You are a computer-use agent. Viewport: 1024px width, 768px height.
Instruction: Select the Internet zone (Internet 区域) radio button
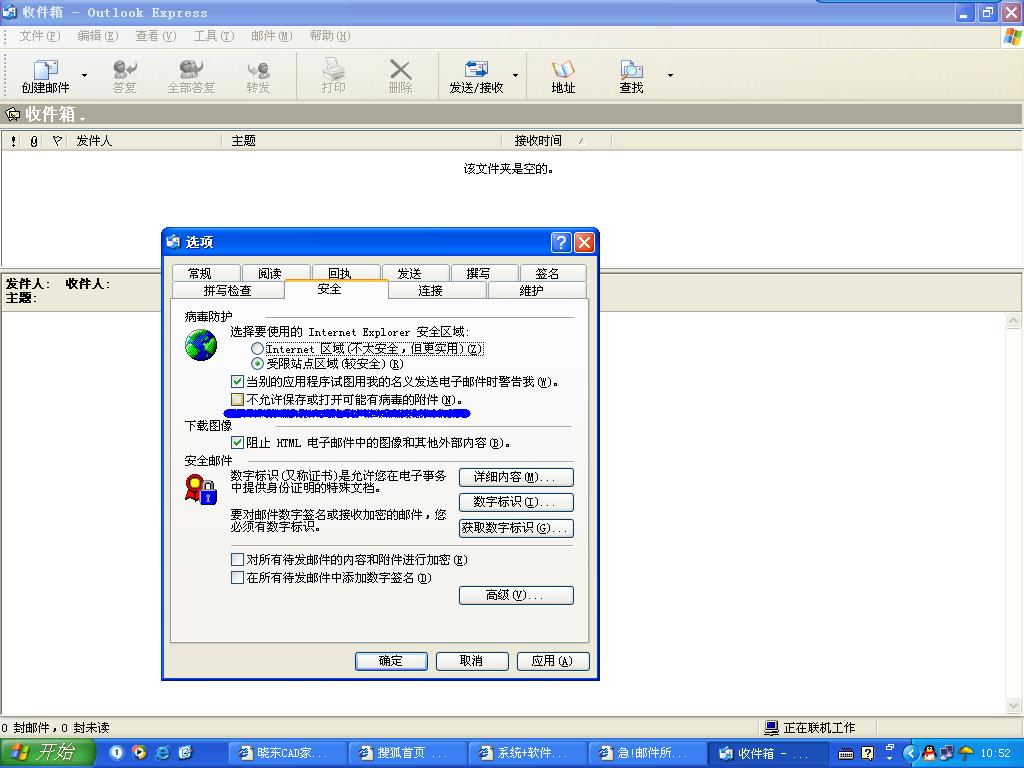(x=257, y=349)
